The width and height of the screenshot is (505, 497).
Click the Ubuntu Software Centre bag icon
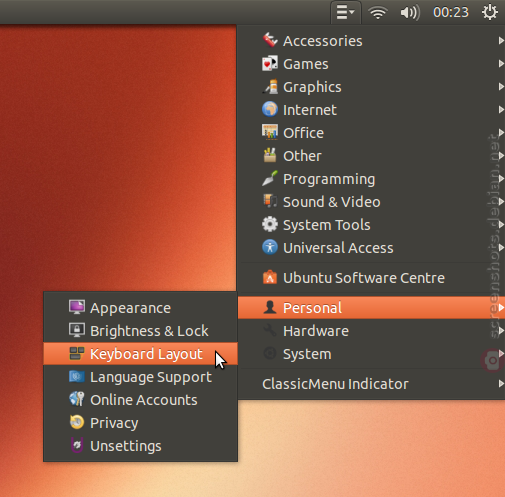point(270,277)
